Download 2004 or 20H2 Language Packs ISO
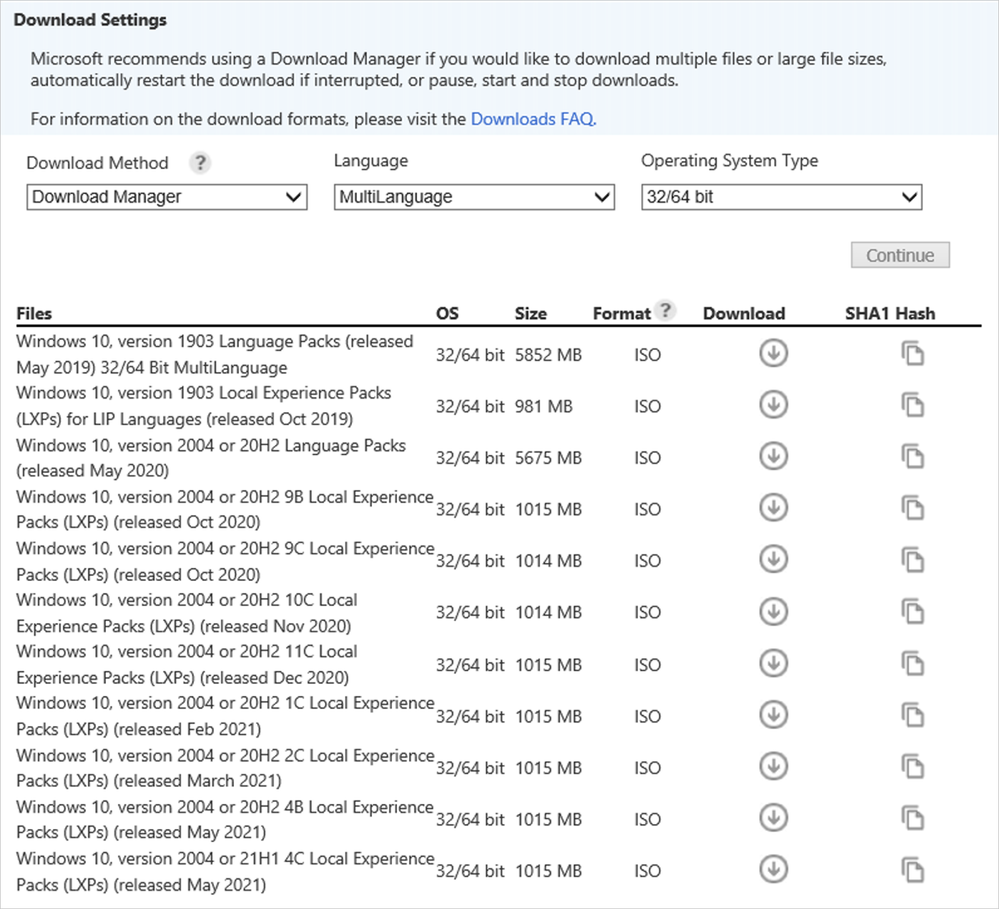The image size is (999, 909). (x=773, y=456)
